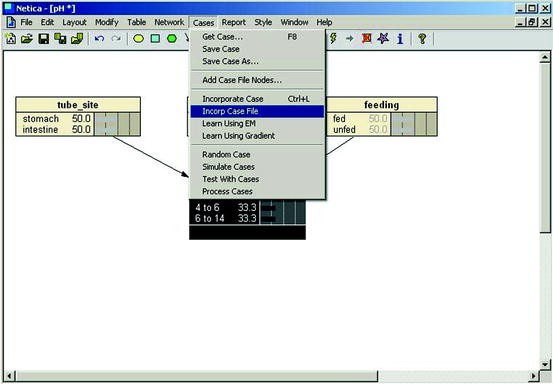Save the network with the floppy disk icon

(44, 38)
